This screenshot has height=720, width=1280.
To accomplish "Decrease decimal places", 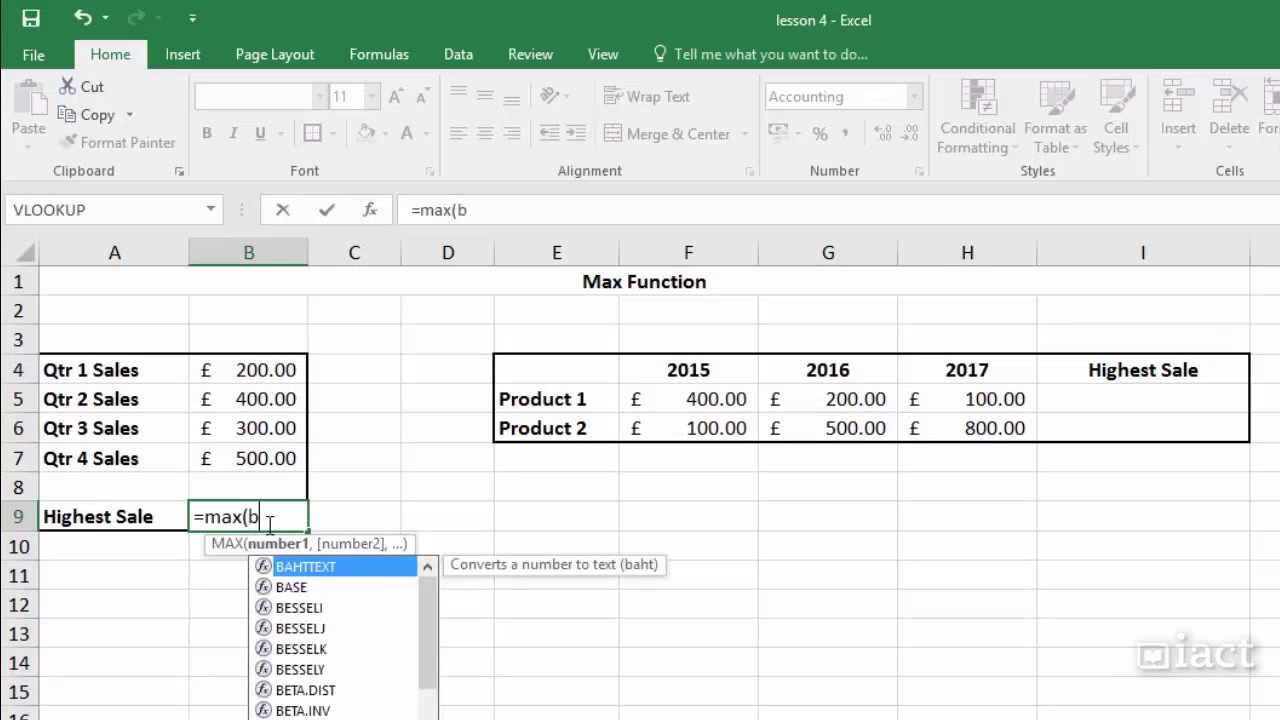I will 908,134.
